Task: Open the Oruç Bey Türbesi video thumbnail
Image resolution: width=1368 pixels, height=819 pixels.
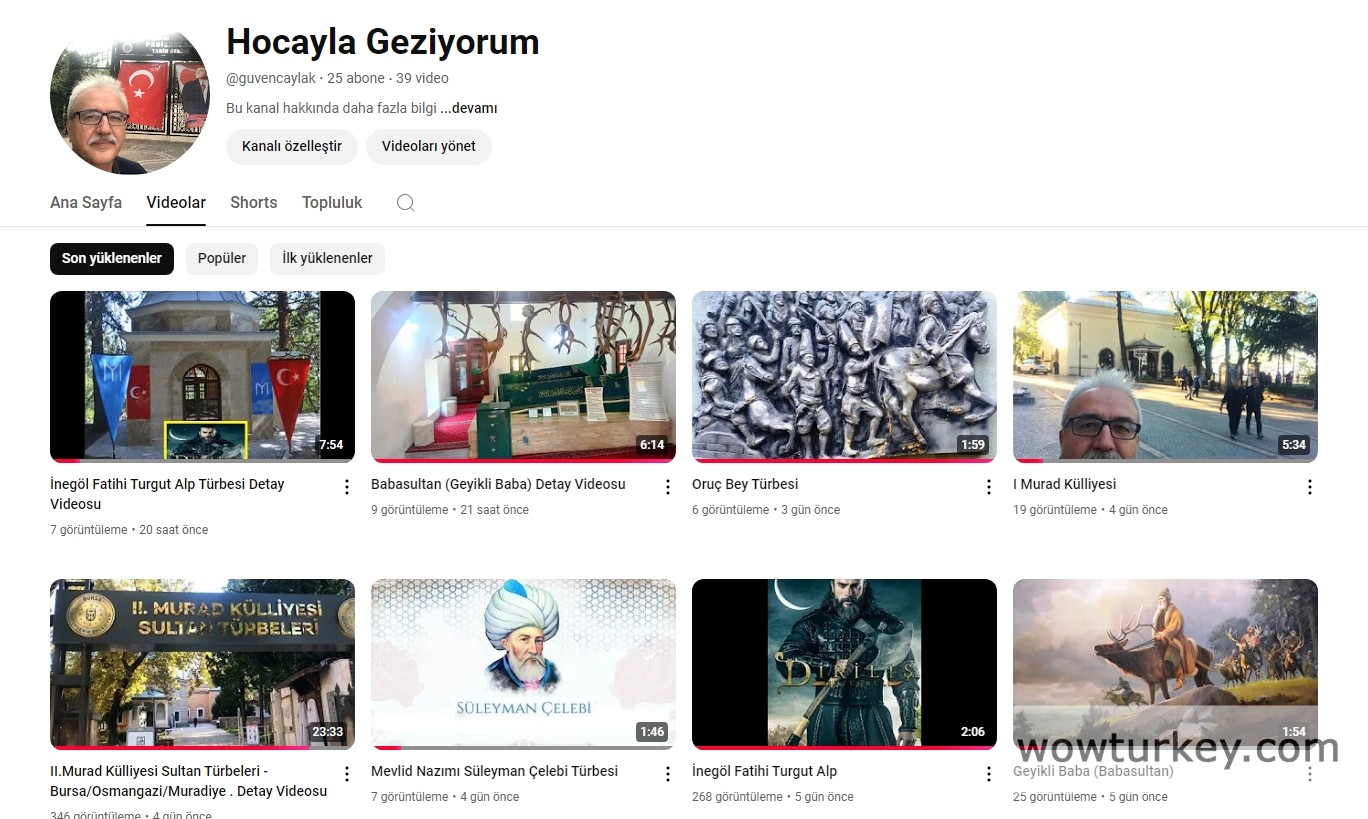Action: (844, 376)
